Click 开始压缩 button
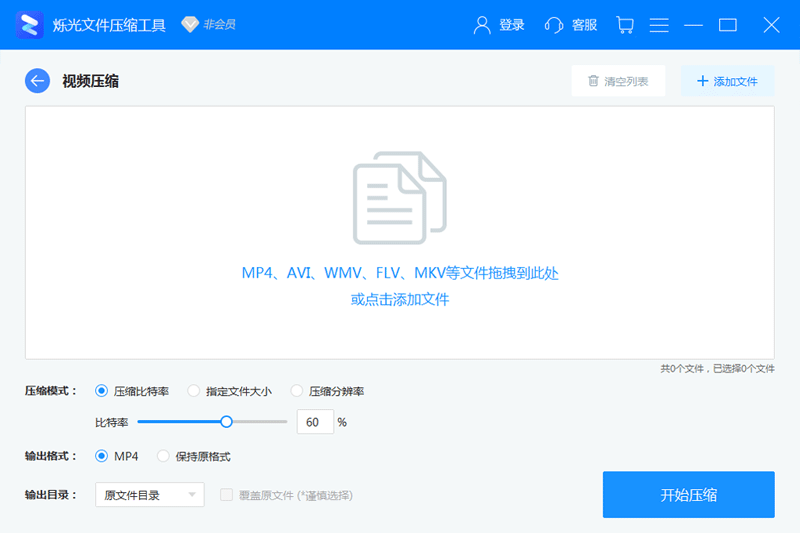 [688, 495]
